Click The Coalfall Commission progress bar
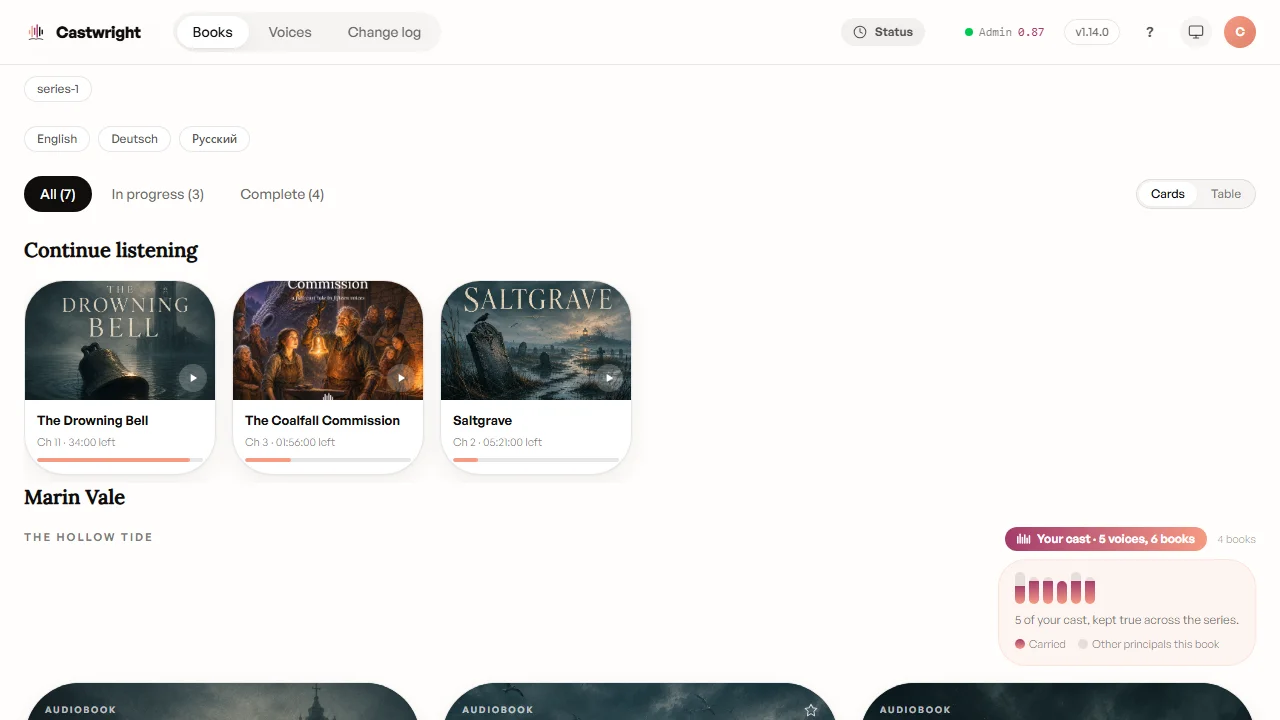 pyautogui.click(x=328, y=460)
